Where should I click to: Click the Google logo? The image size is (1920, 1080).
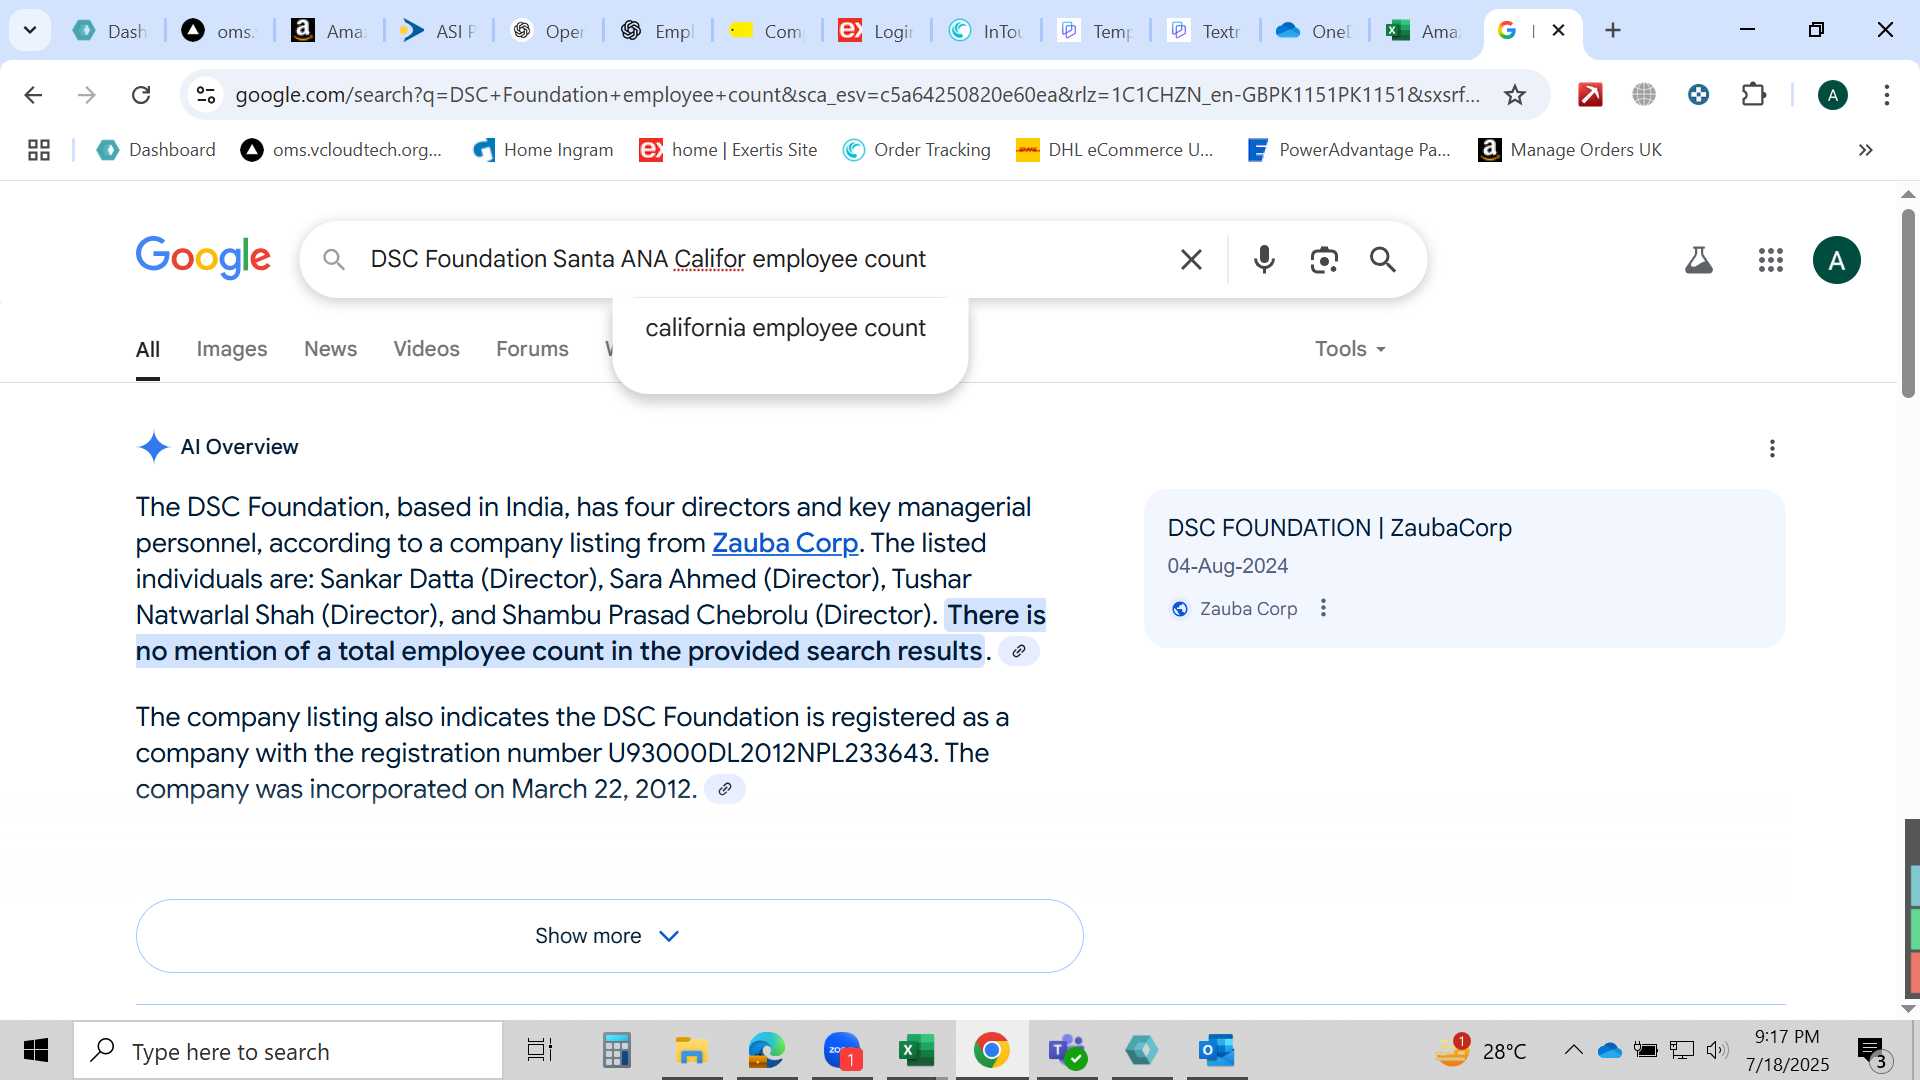click(203, 258)
